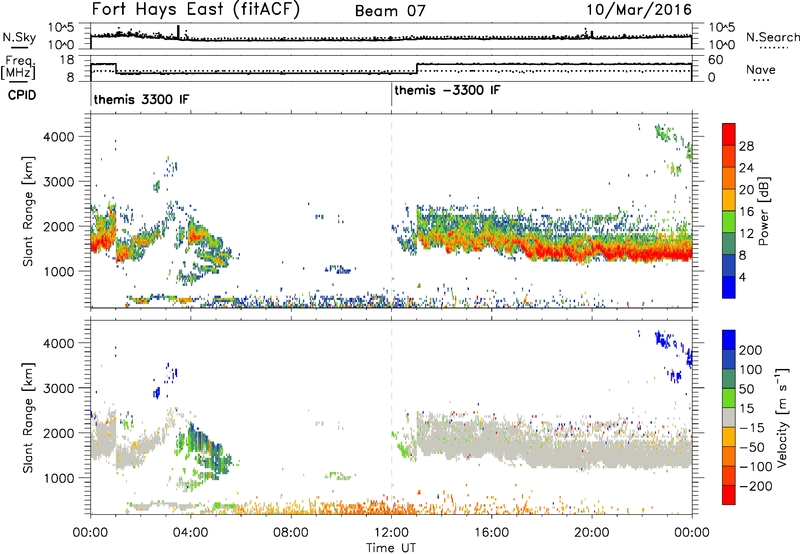Click the '4000' tick on the power panel

pyautogui.click(x=59, y=137)
